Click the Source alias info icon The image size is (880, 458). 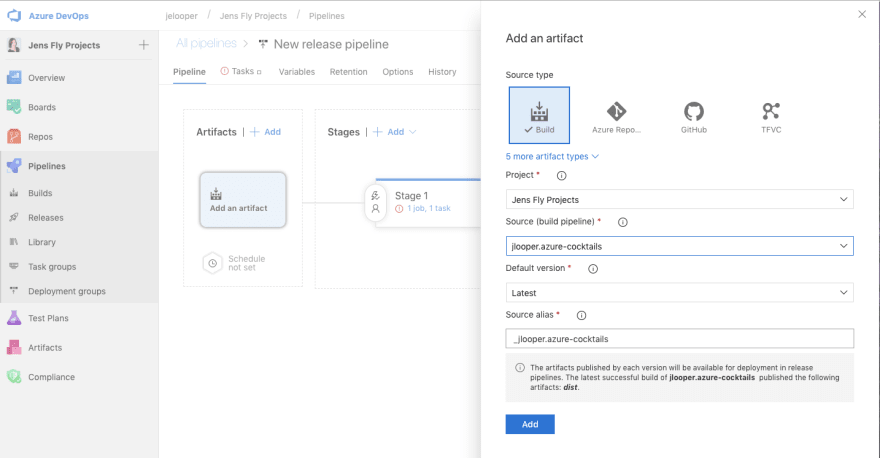pos(581,315)
